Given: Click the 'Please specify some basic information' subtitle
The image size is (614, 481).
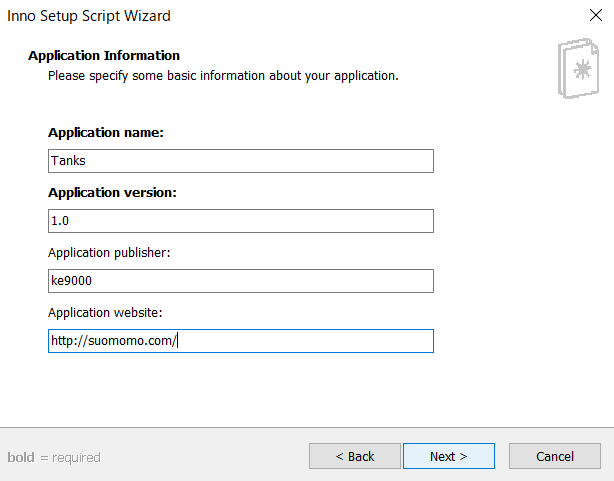Looking at the screenshot, I should point(223,76).
